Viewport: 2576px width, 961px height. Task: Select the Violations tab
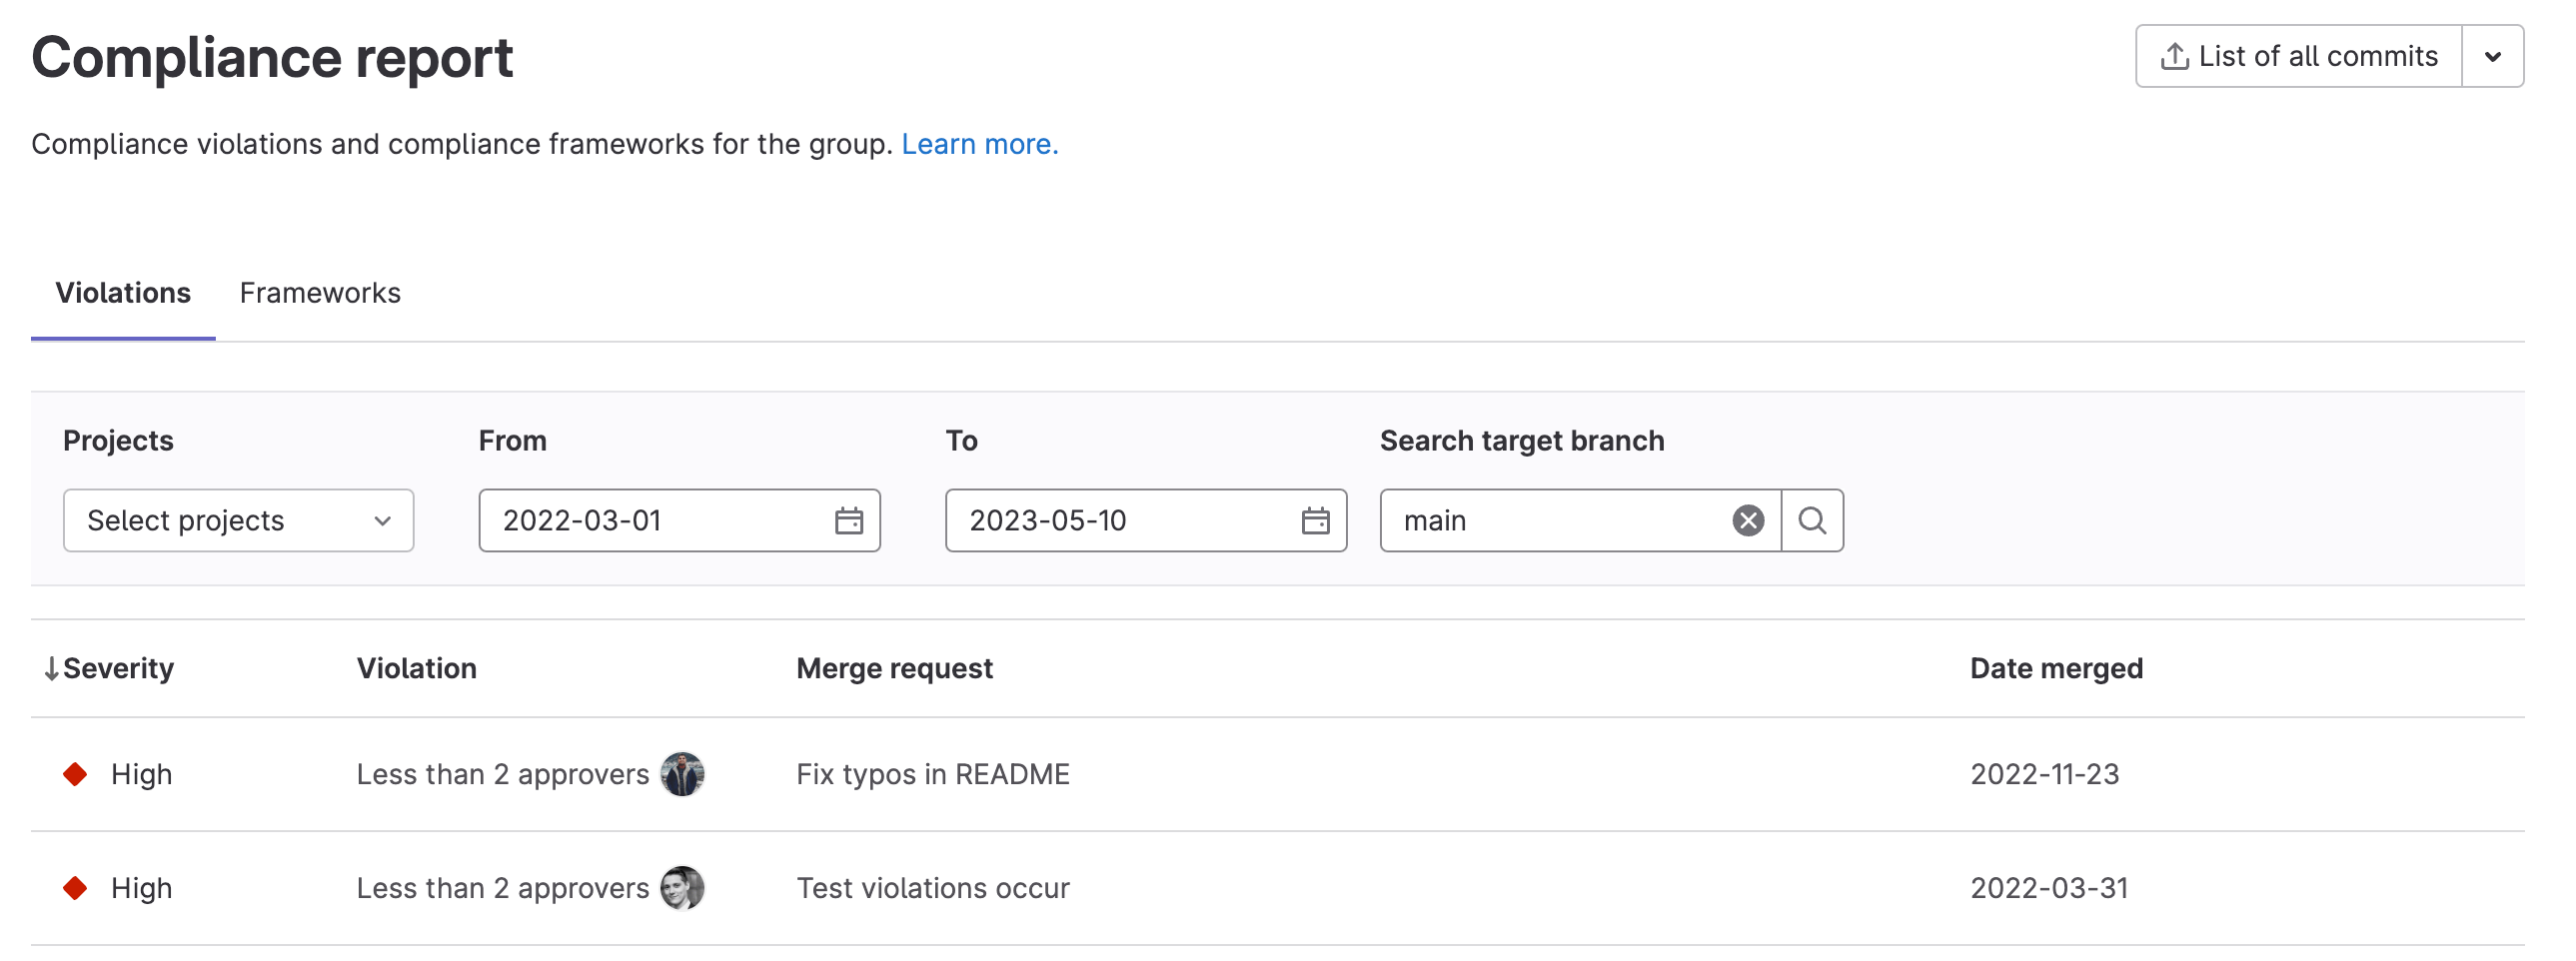coord(123,292)
